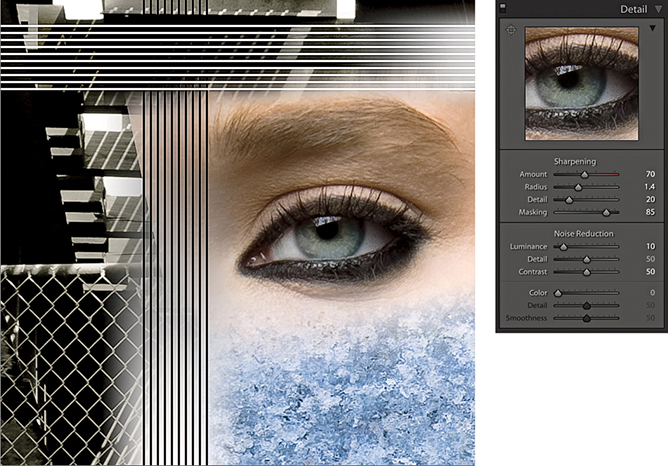Click the Masking value 85
Screen dimensions: 668x466
tap(650, 212)
